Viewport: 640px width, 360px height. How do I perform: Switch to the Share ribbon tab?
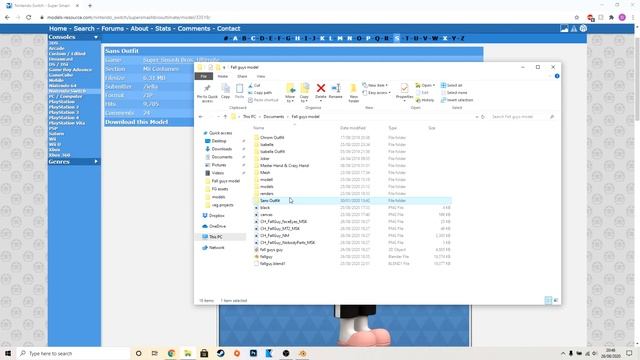[242, 76]
